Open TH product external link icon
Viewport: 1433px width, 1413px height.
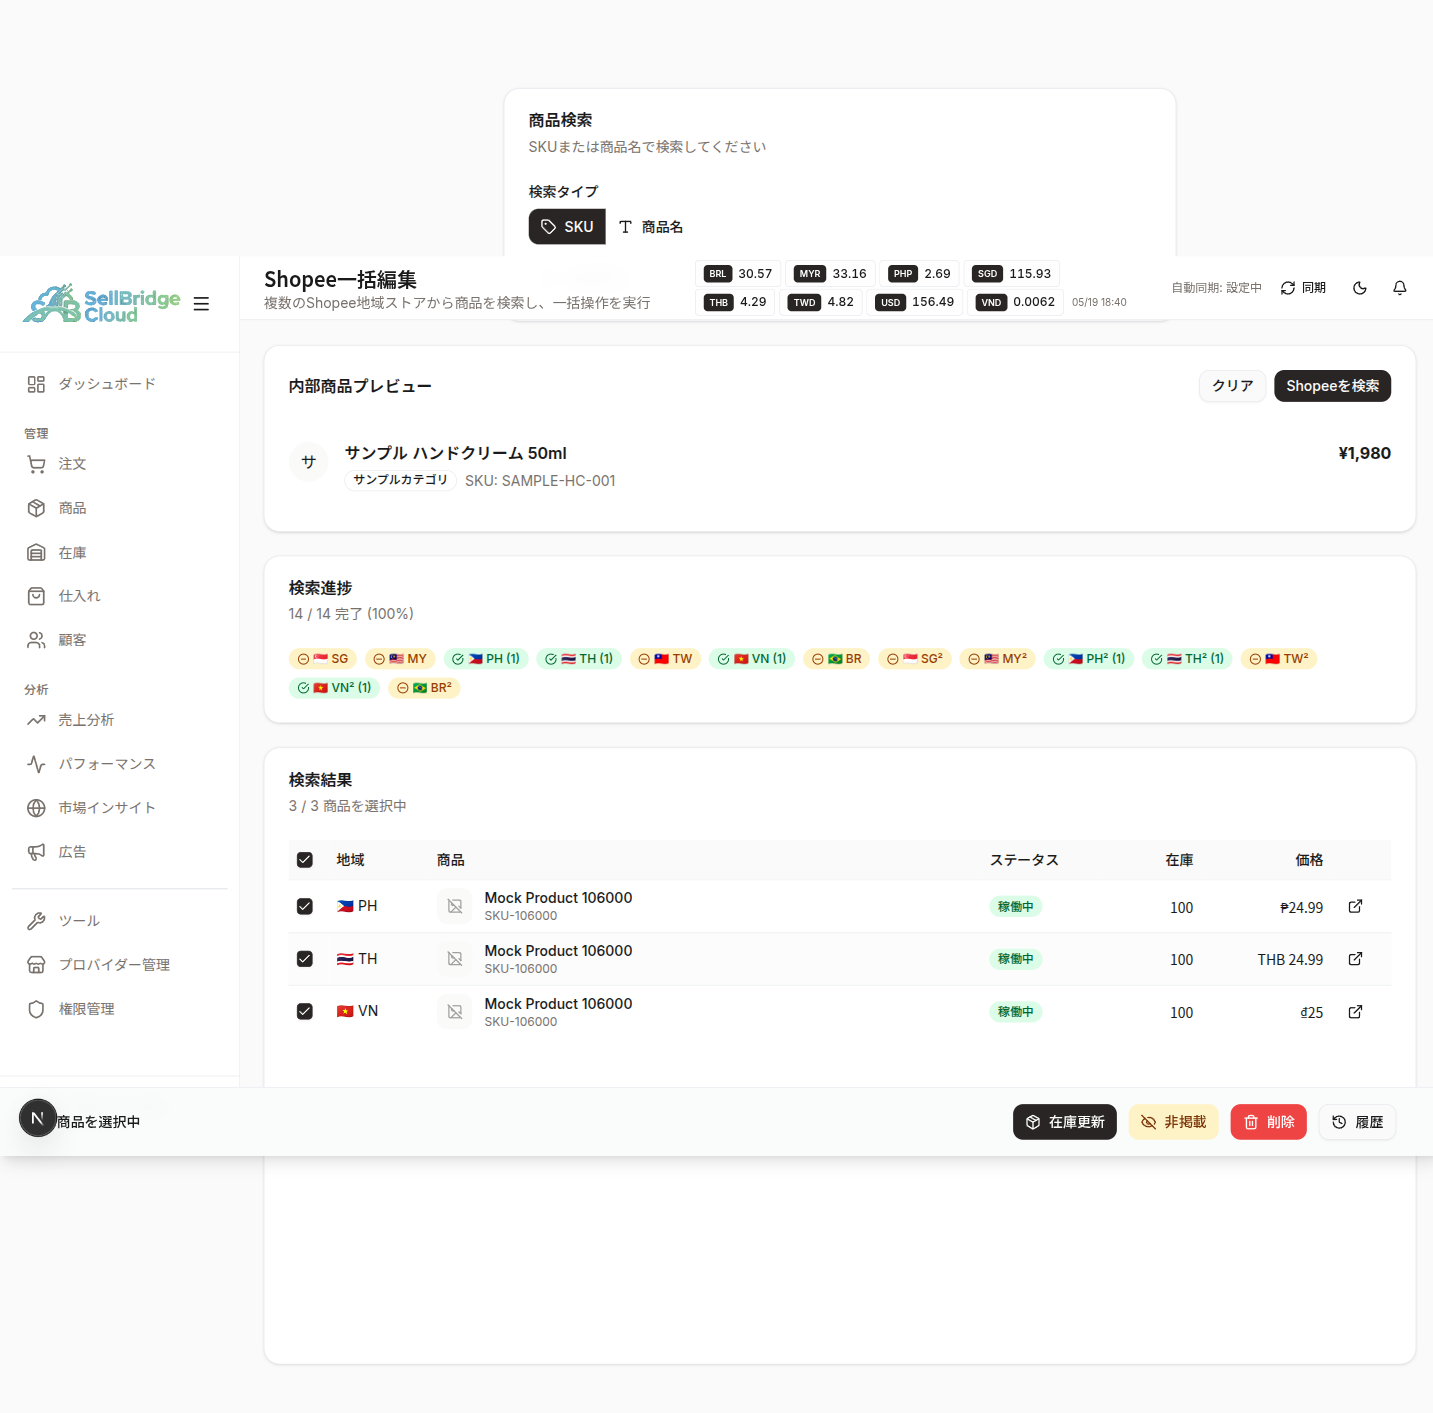[x=1355, y=959]
